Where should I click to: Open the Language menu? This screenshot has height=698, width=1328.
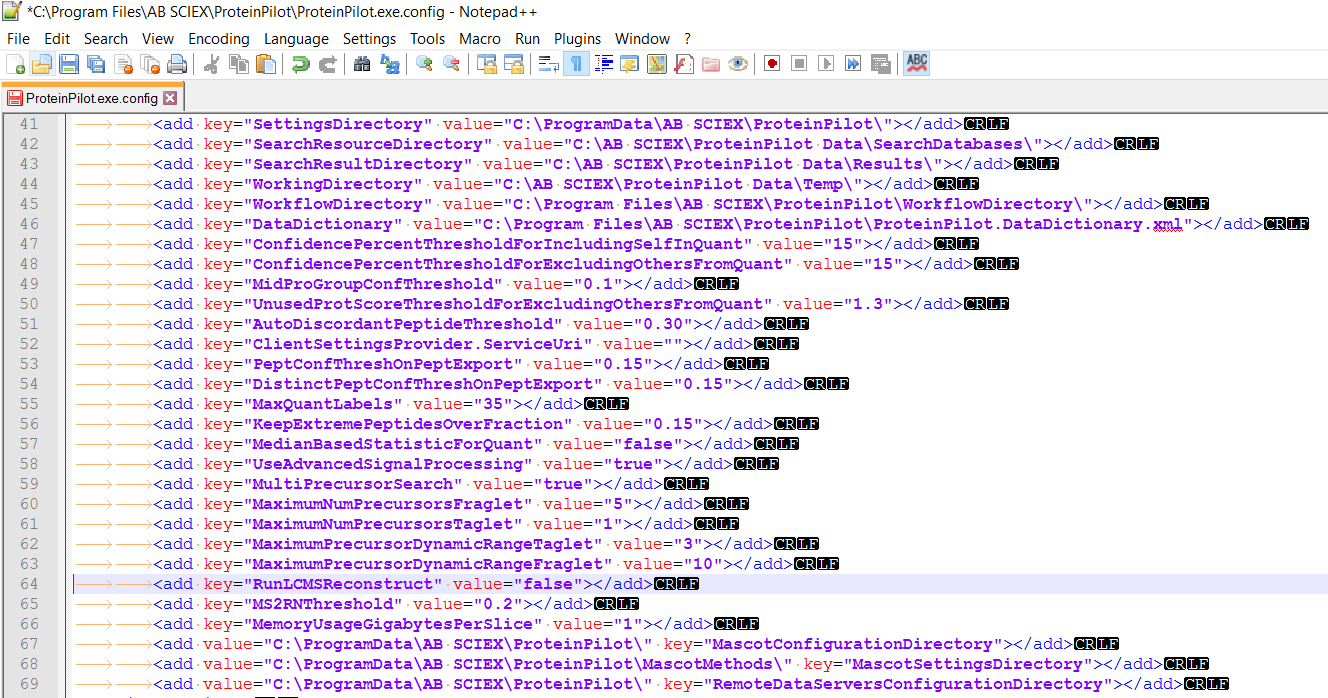[x=296, y=39]
